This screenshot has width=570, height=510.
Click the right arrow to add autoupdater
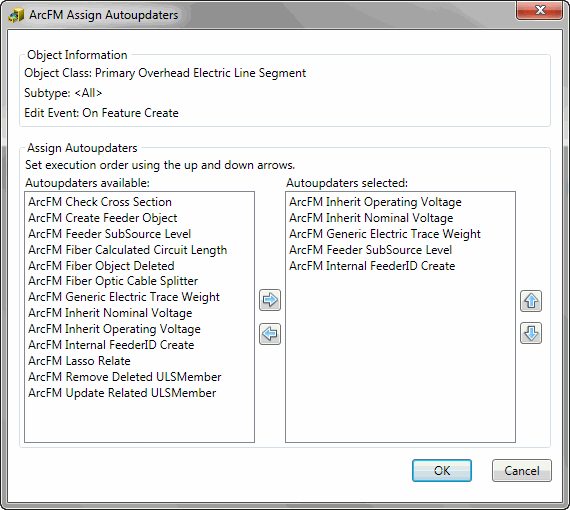click(270, 300)
